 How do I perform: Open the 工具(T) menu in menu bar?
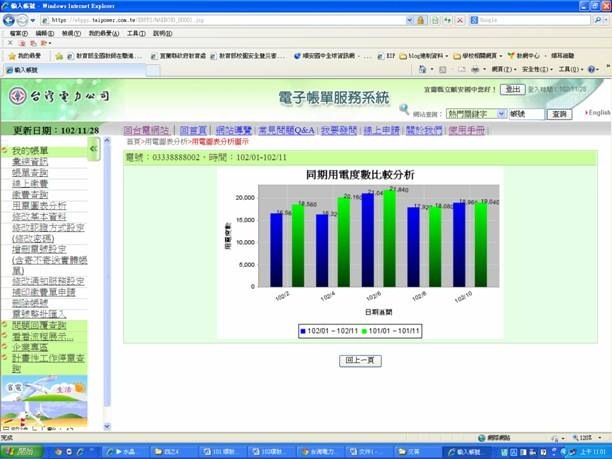coord(136,34)
